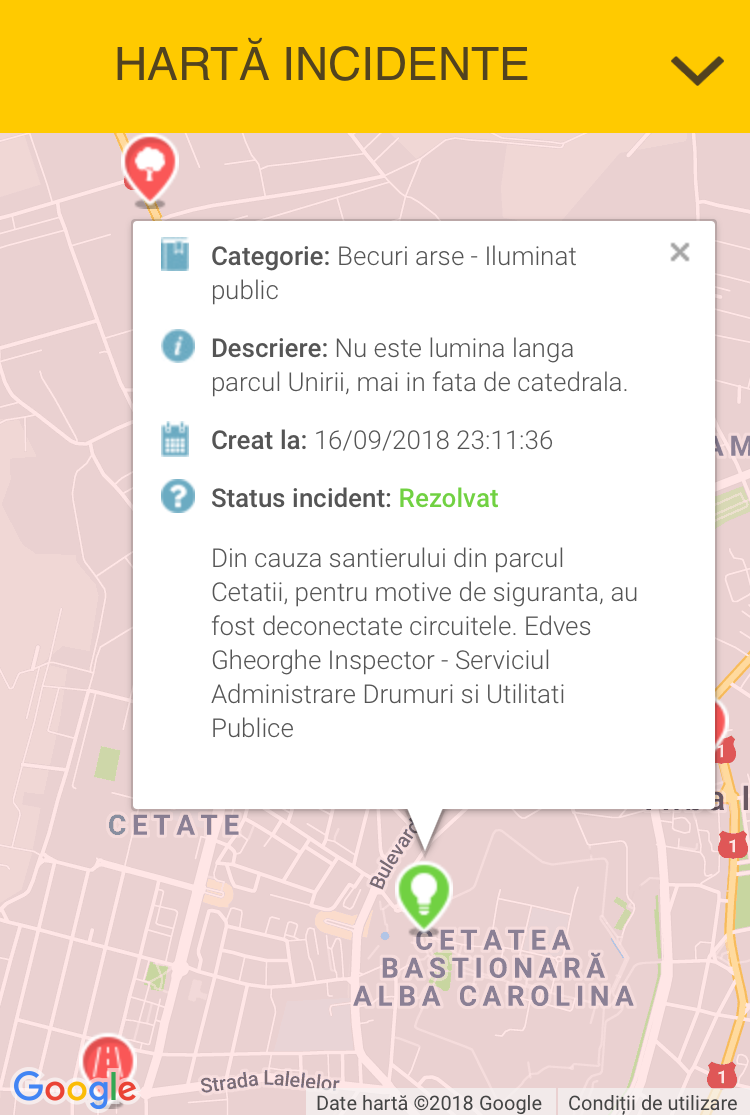This screenshot has height=1115, width=750.
Task: Click the calendar icon beside Creat la
Action: (176, 440)
